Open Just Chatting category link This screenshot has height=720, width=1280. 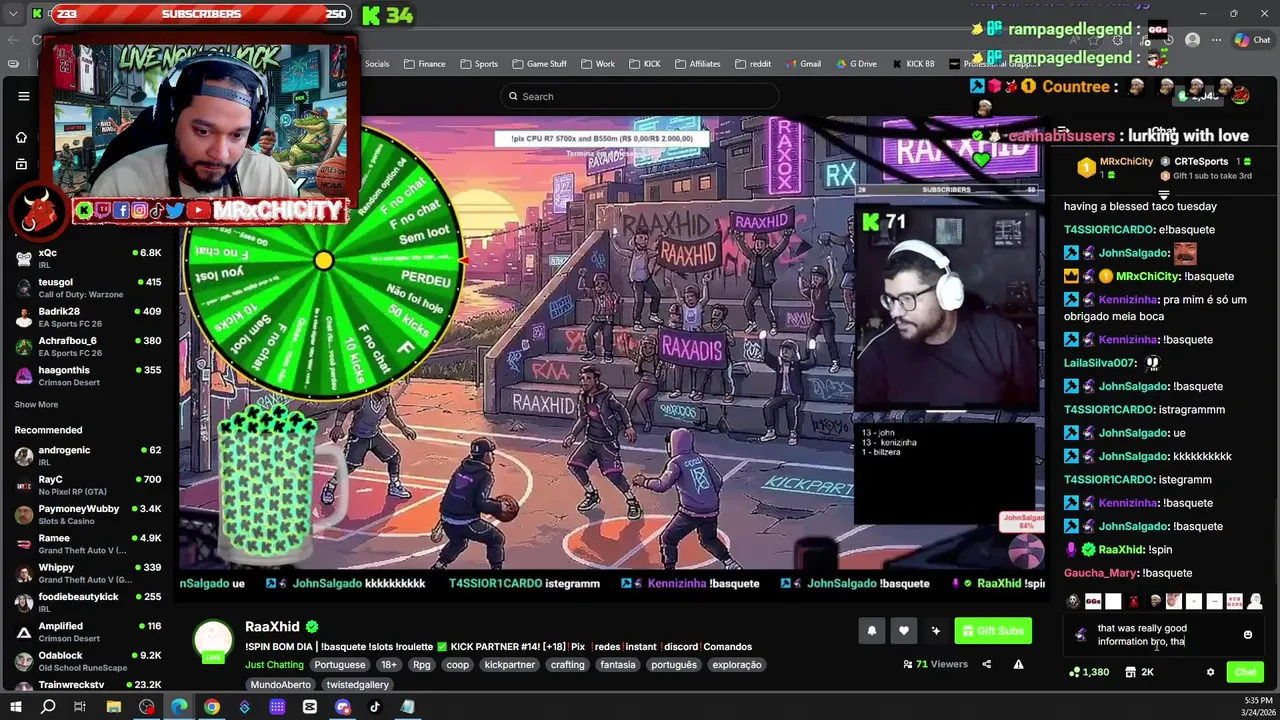[274, 664]
